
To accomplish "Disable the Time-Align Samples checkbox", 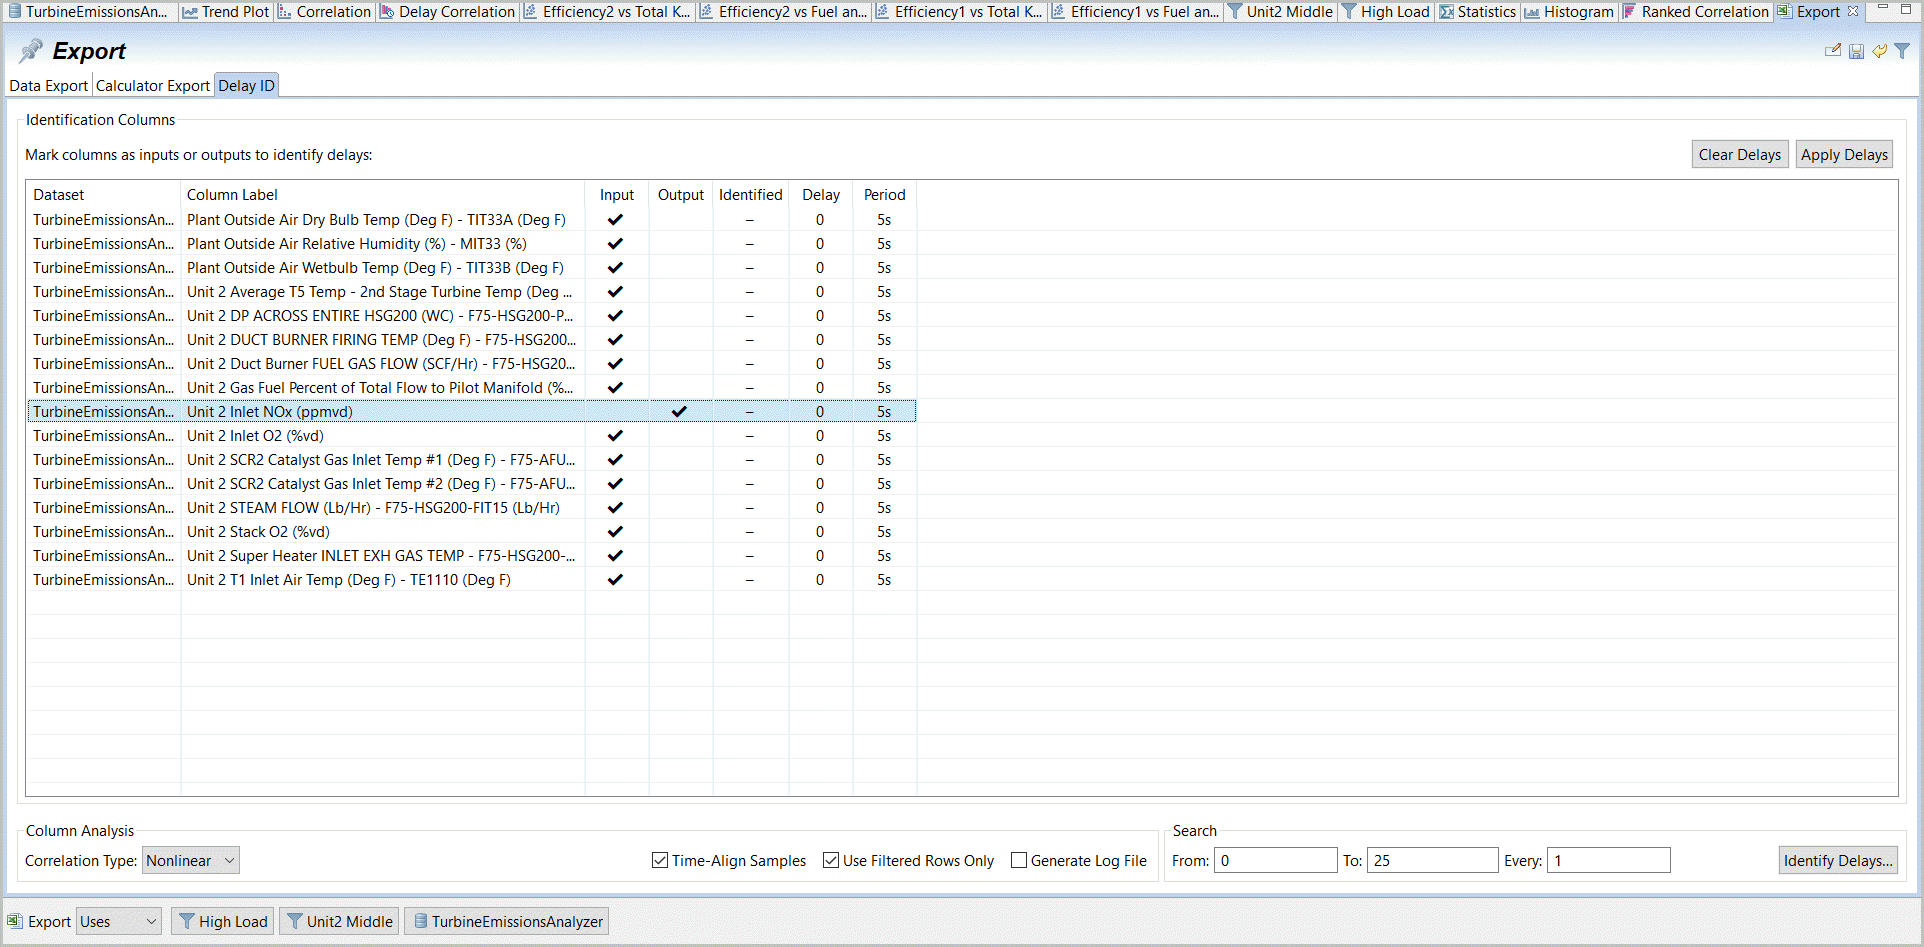I will [x=660, y=861].
